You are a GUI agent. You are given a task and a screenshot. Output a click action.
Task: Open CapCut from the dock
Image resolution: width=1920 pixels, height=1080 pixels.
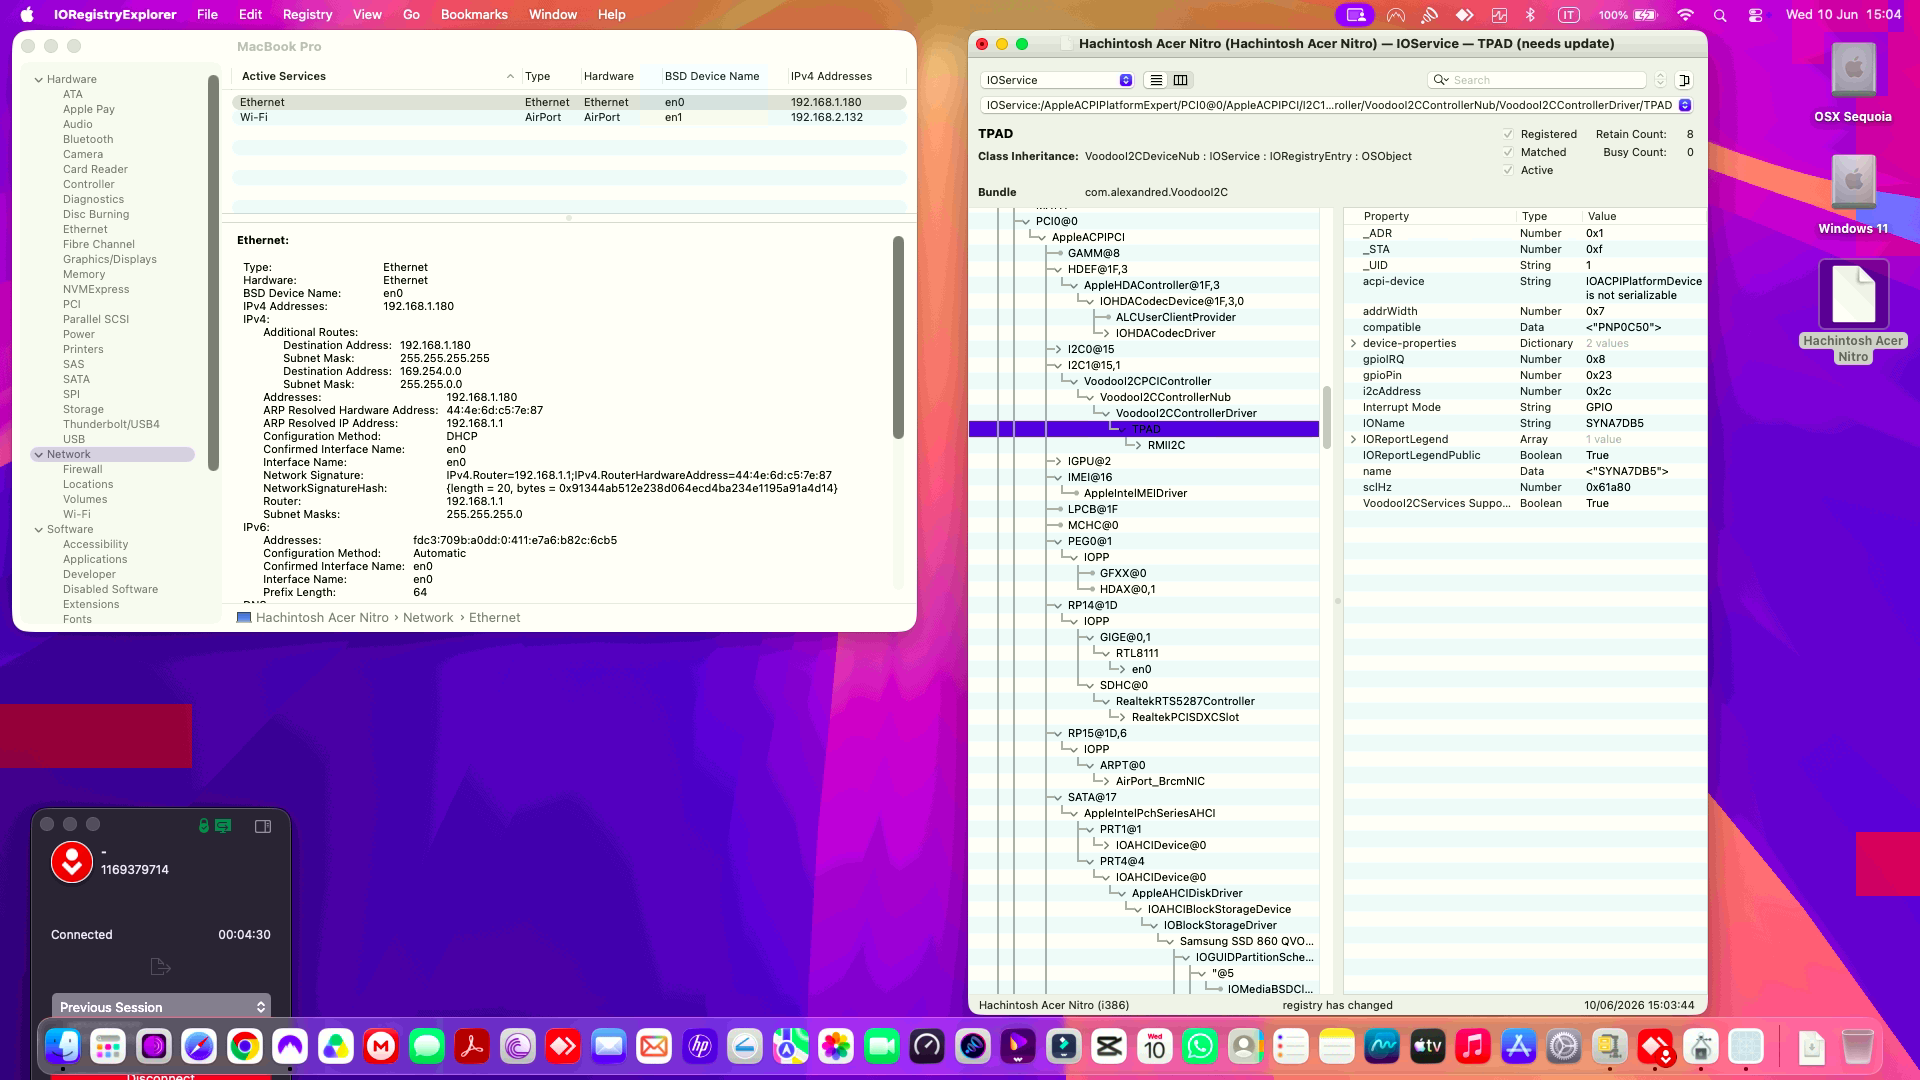coord(1109,1046)
